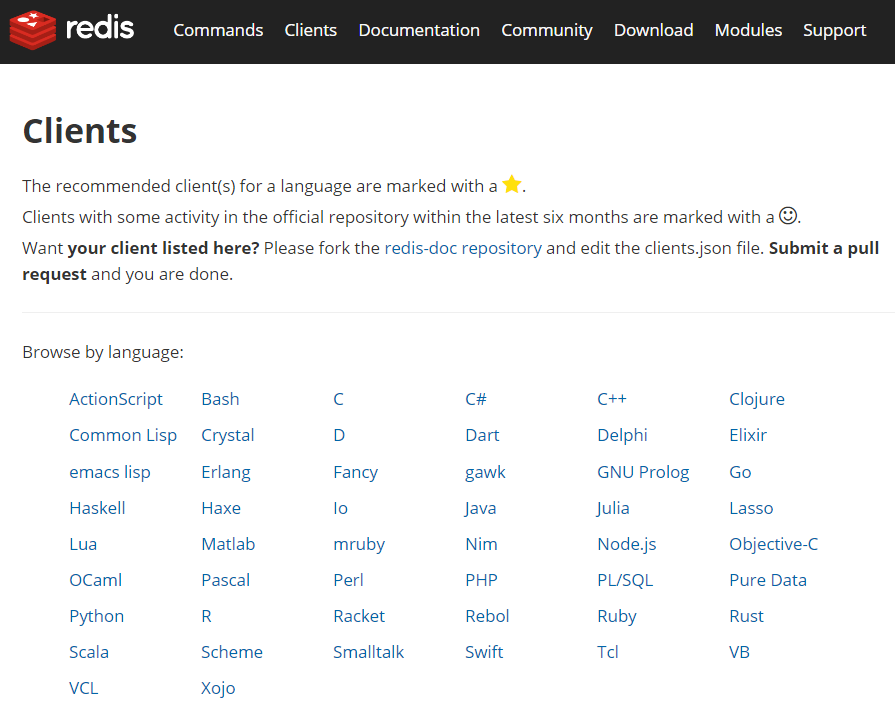Viewport: 895px width, 717px height.
Task: Select the C# language link
Action: click(475, 398)
